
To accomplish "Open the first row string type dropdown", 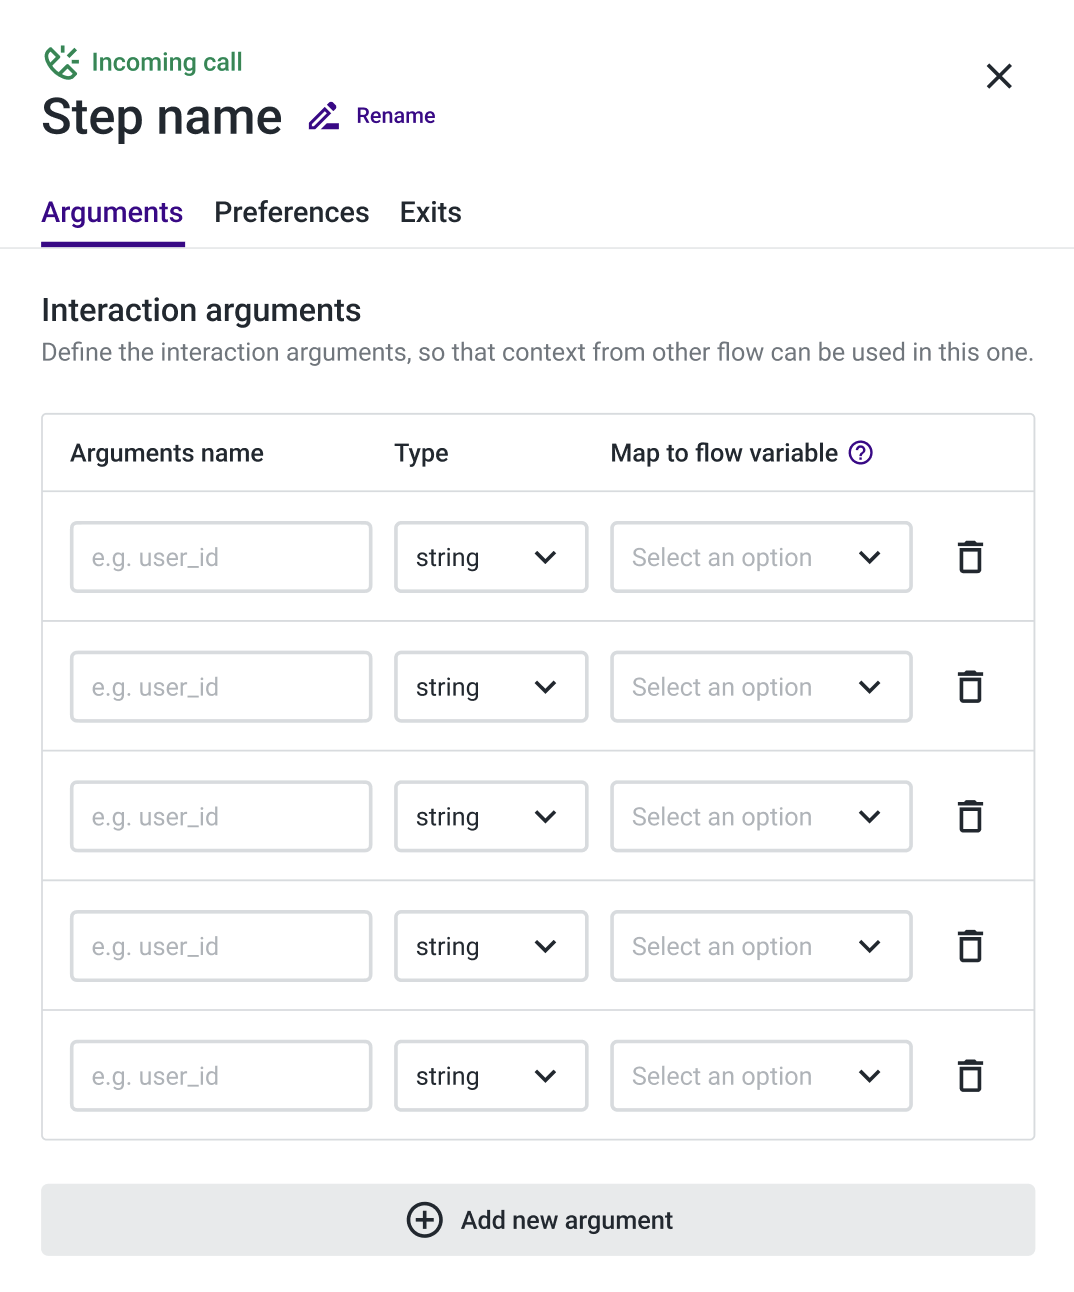I will click(491, 557).
